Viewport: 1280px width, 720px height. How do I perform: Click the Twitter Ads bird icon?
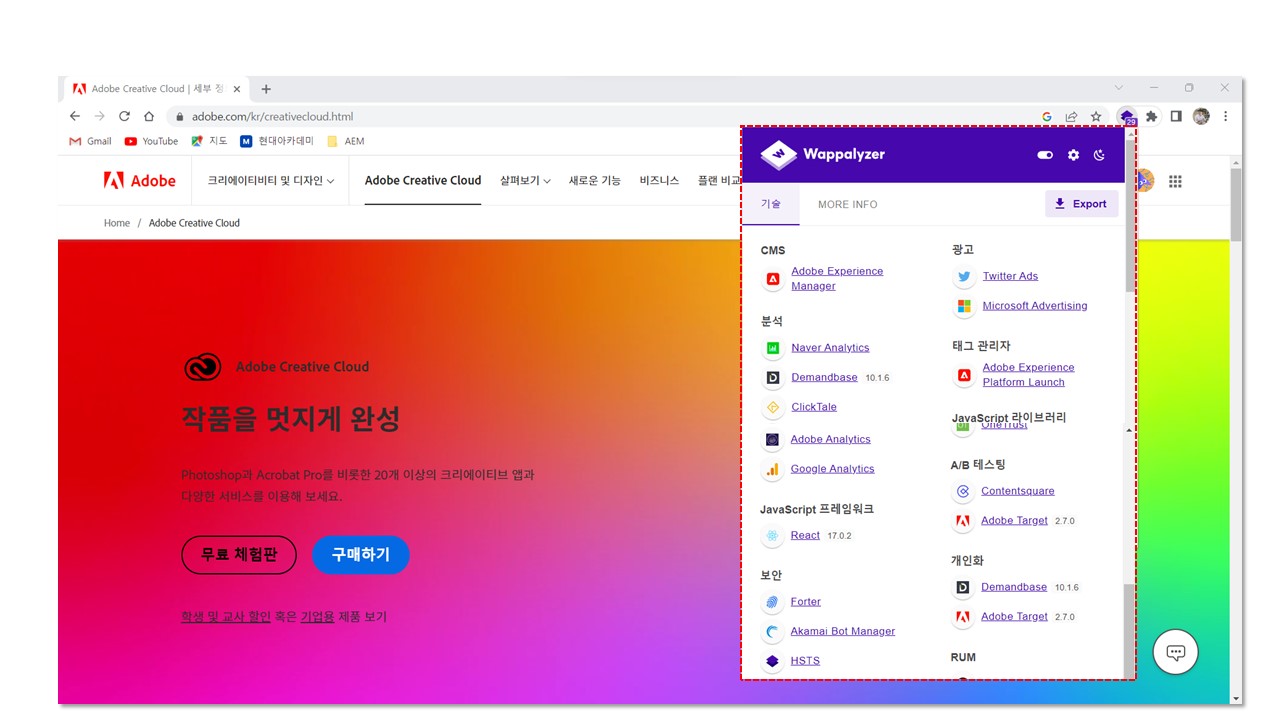[964, 277]
